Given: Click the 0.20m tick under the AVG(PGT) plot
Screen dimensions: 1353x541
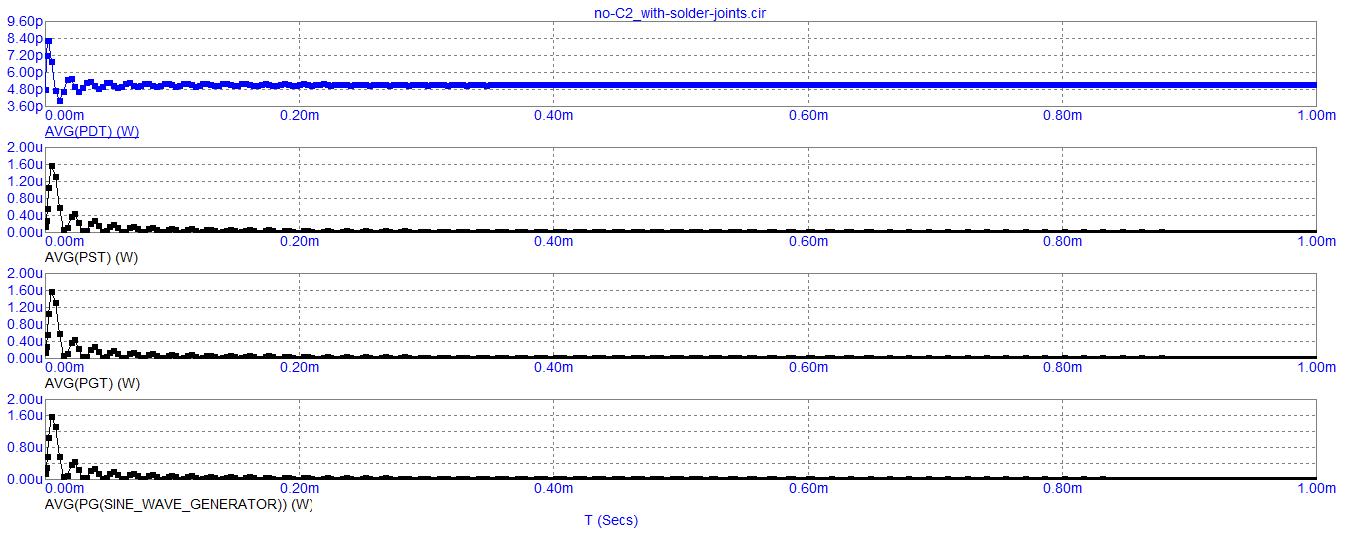Looking at the screenshot, I should pos(299,367).
